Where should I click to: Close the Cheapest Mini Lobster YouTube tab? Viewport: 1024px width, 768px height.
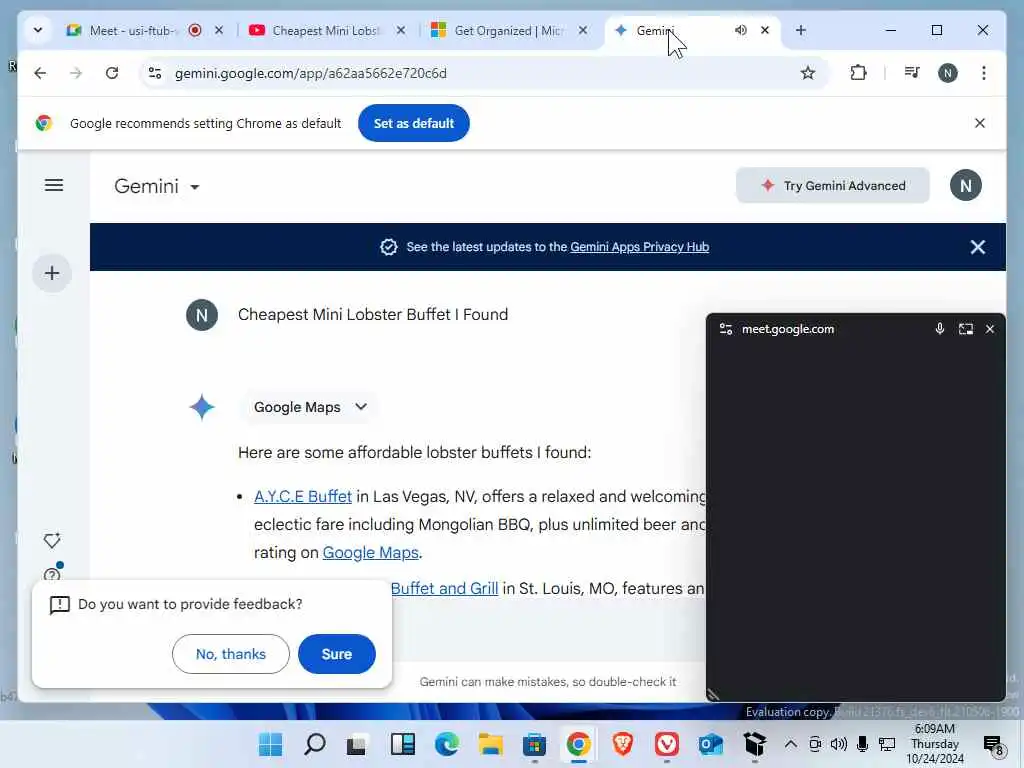(x=401, y=30)
